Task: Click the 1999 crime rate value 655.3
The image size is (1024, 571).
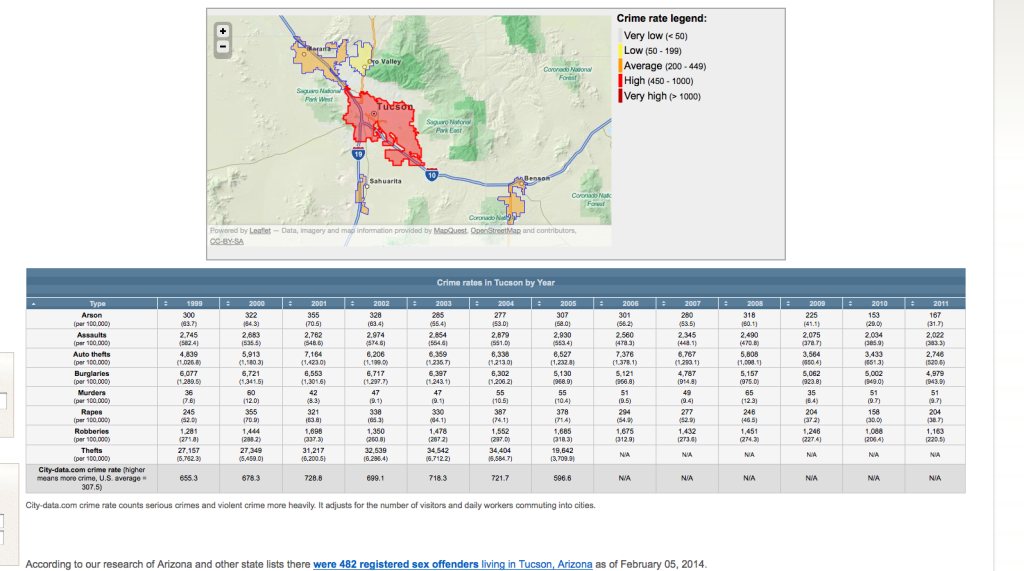Action: tap(189, 478)
